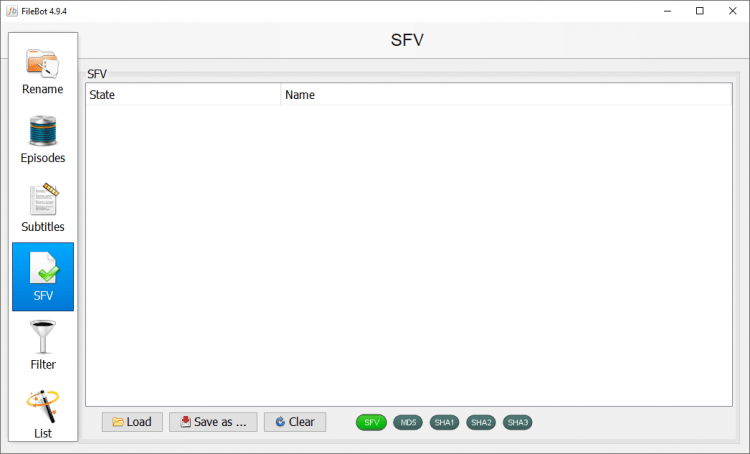Viewport: 750px width, 454px height.
Task: Select the Subtitles panel icon
Action: tap(44, 199)
